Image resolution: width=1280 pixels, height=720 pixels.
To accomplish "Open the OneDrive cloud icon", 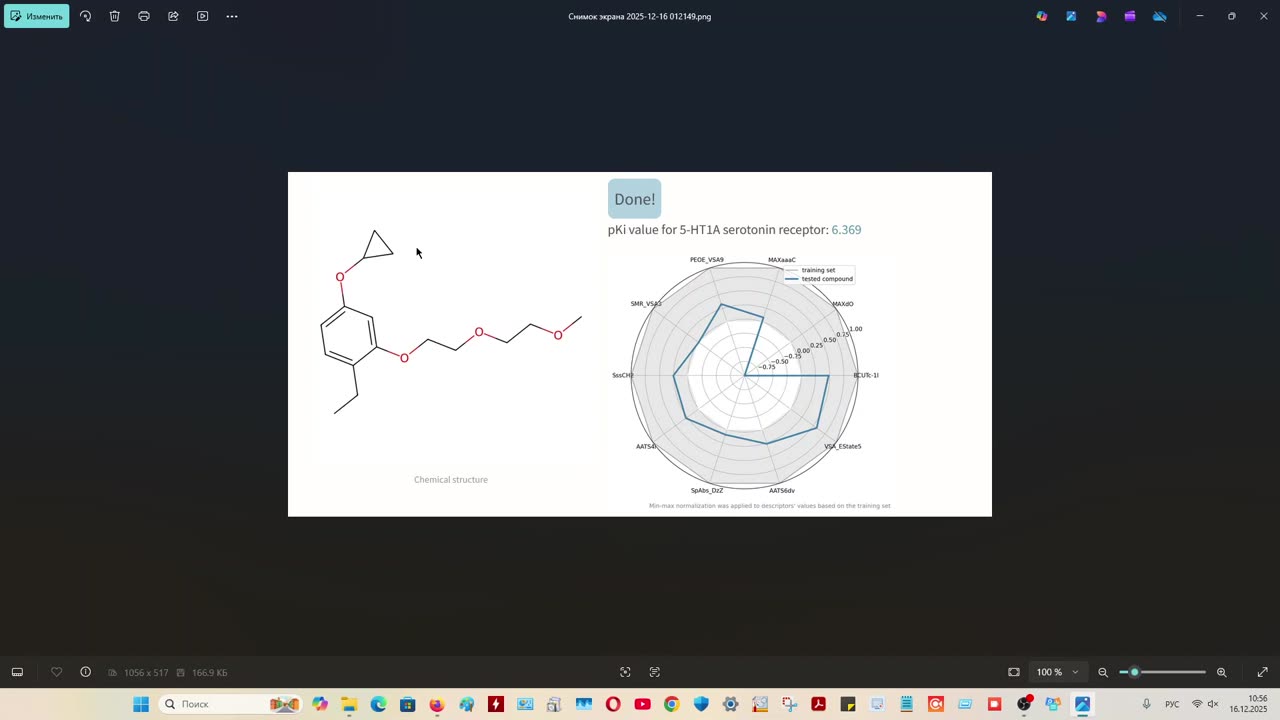I will (1159, 16).
